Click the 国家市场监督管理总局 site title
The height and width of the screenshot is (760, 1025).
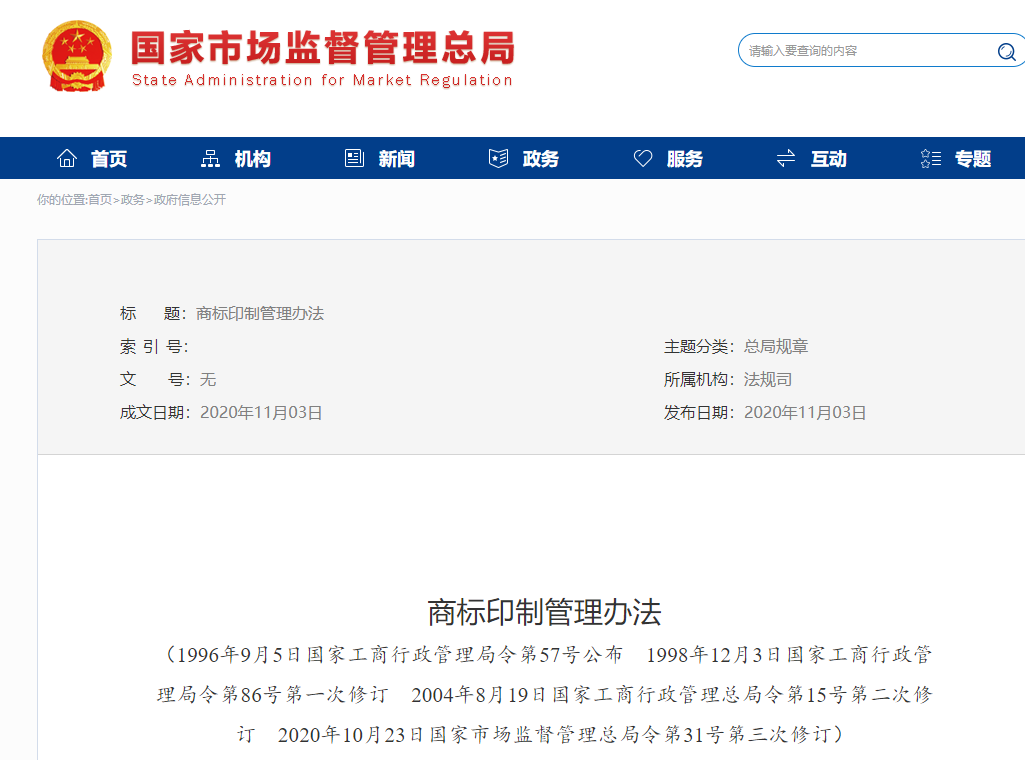(322, 47)
